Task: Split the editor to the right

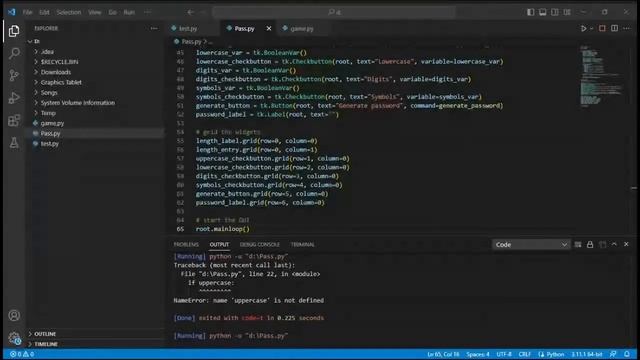Action: coord(614,28)
